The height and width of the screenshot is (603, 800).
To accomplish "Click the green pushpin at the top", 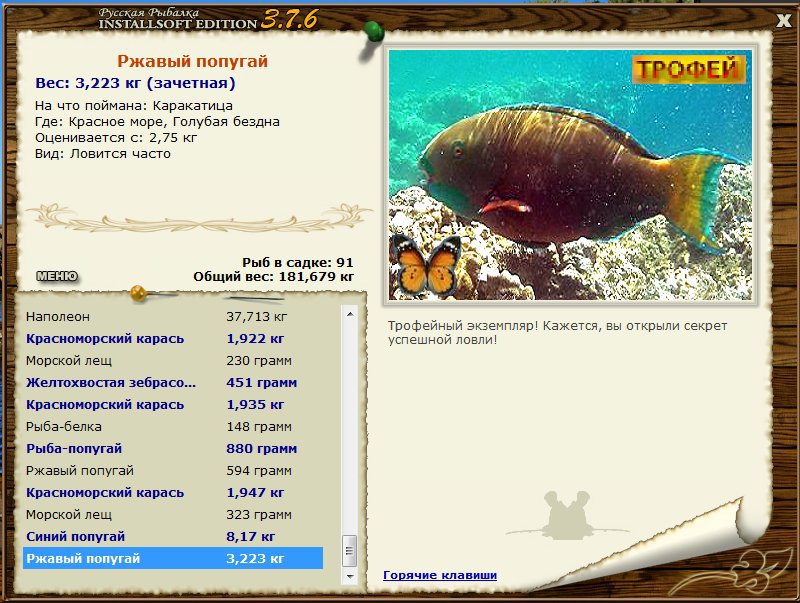I will pyautogui.click(x=374, y=33).
